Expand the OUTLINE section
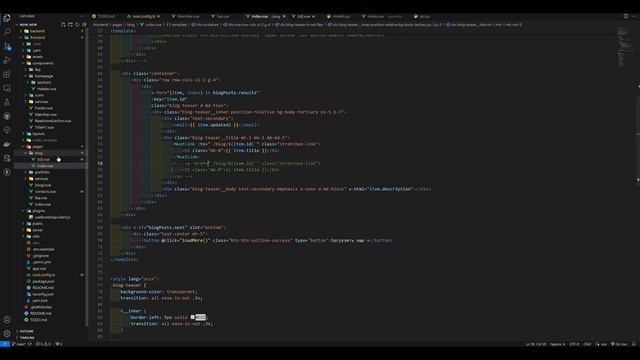The image size is (640, 360). (x=27, y=331)
